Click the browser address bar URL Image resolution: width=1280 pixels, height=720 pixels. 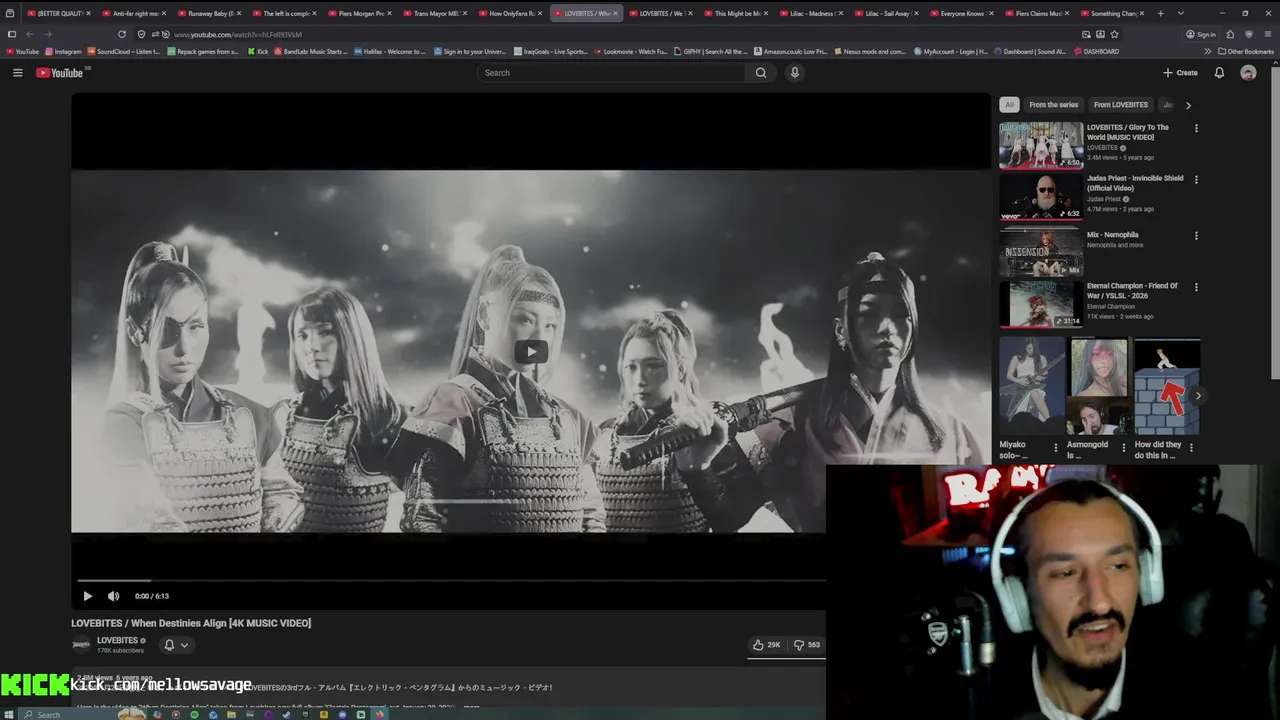(x=238, y=34)
